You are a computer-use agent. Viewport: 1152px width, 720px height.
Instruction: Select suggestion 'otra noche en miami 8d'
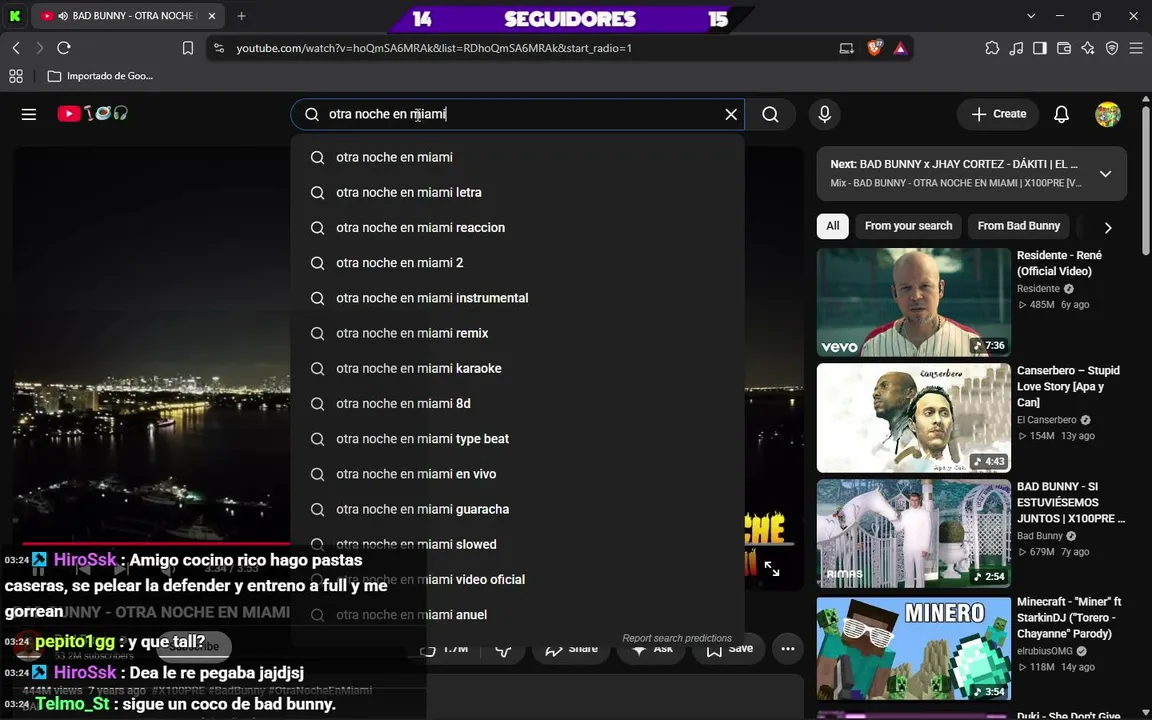coord(517,404)
